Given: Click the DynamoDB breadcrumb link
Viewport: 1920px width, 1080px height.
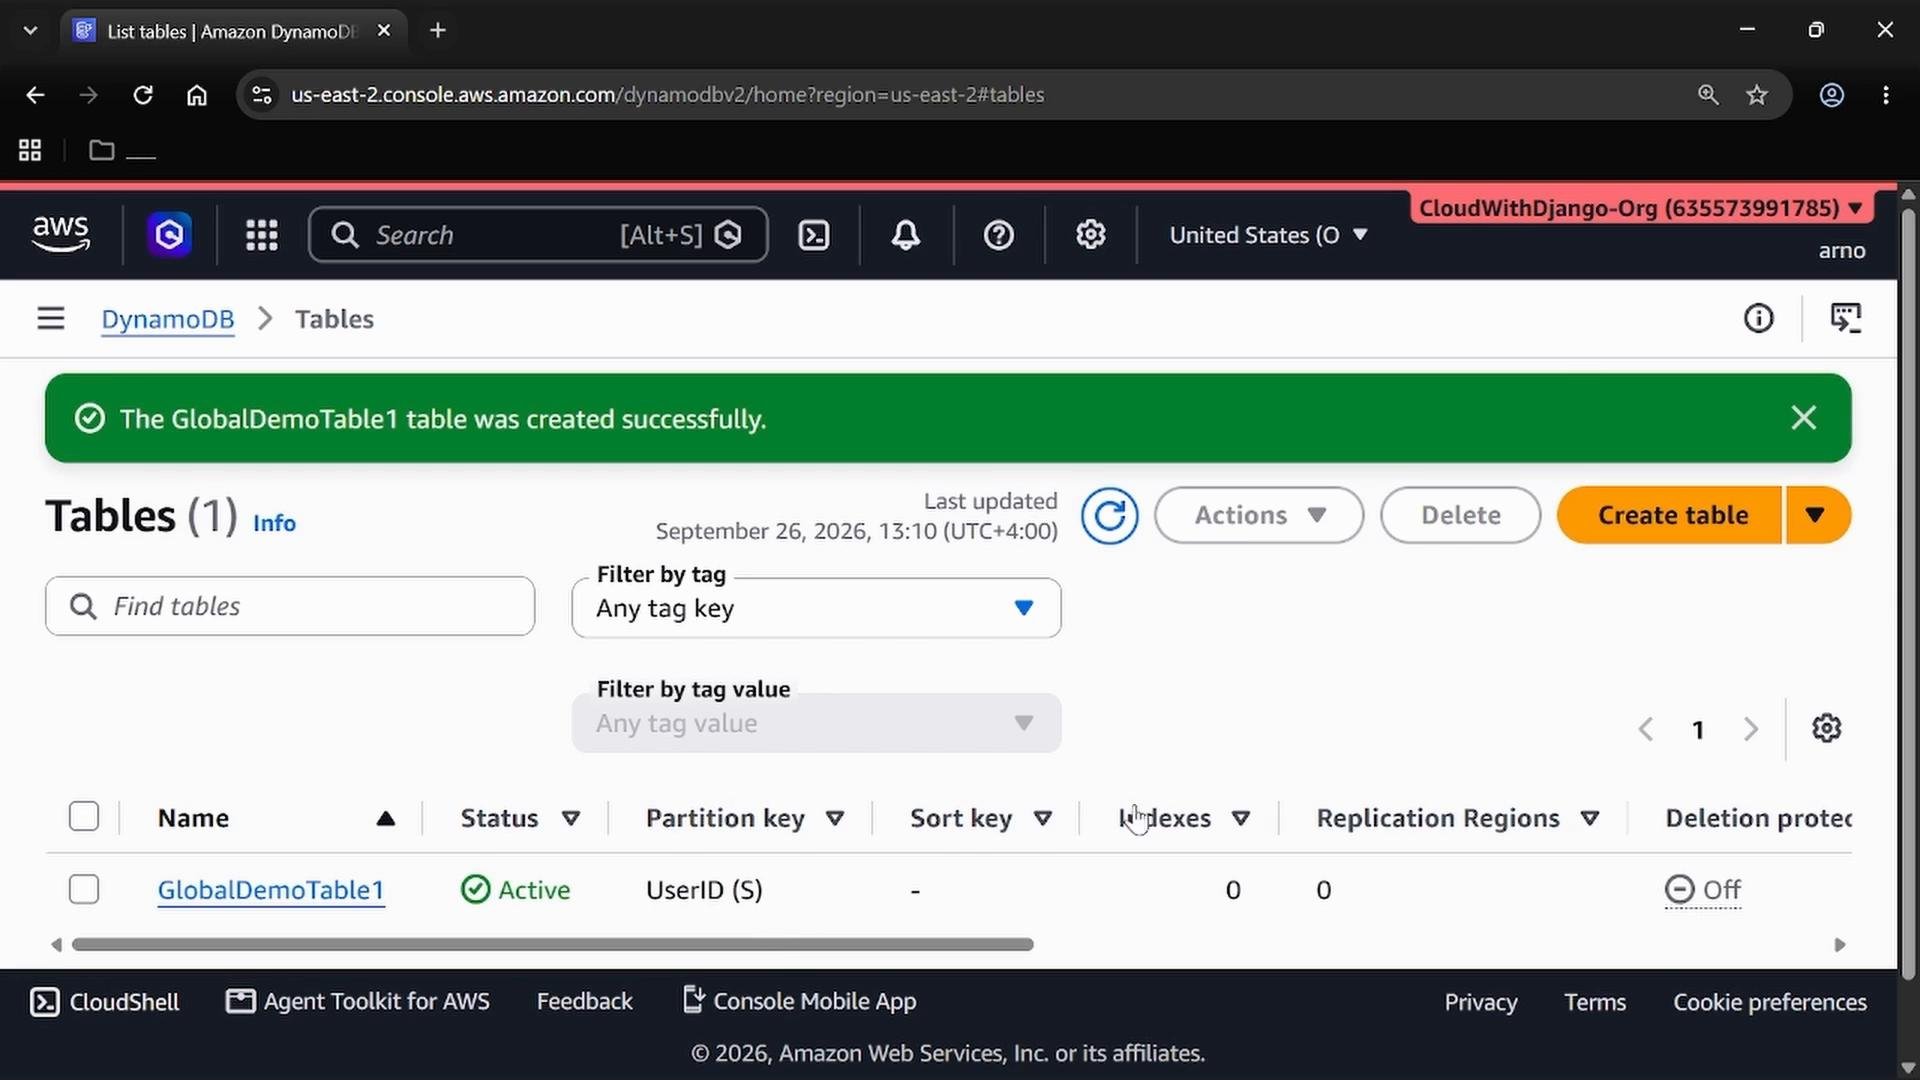Looking at the screenshot, I should click(167, 319).
